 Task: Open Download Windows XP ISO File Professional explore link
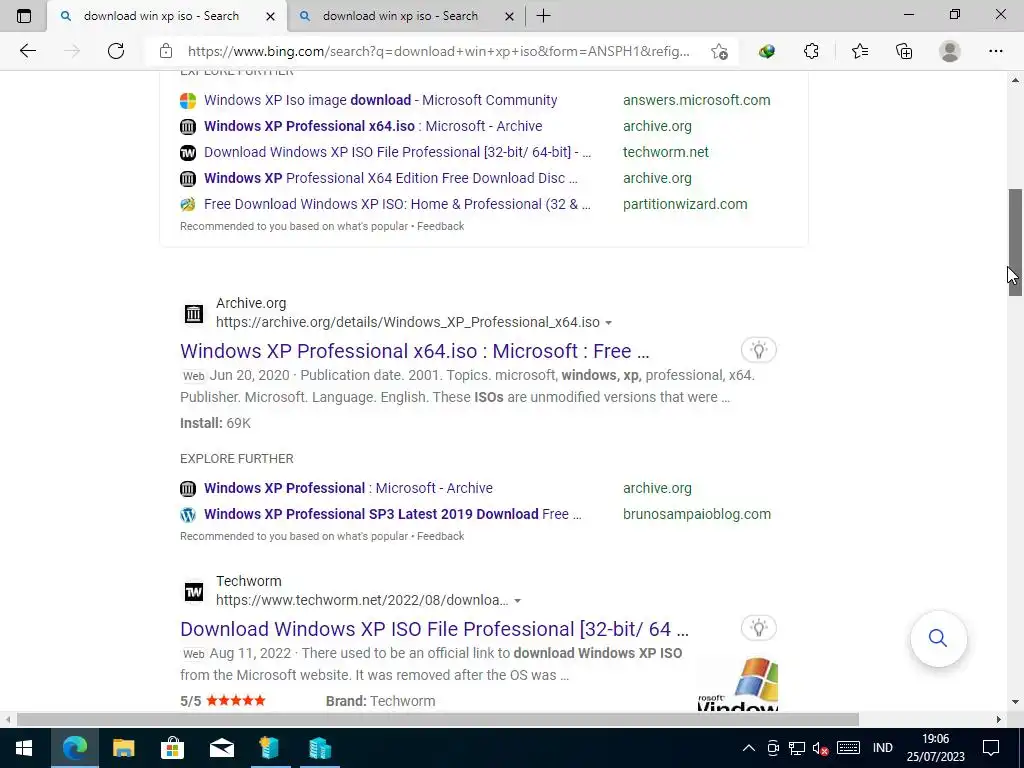[x=397, y=152]
